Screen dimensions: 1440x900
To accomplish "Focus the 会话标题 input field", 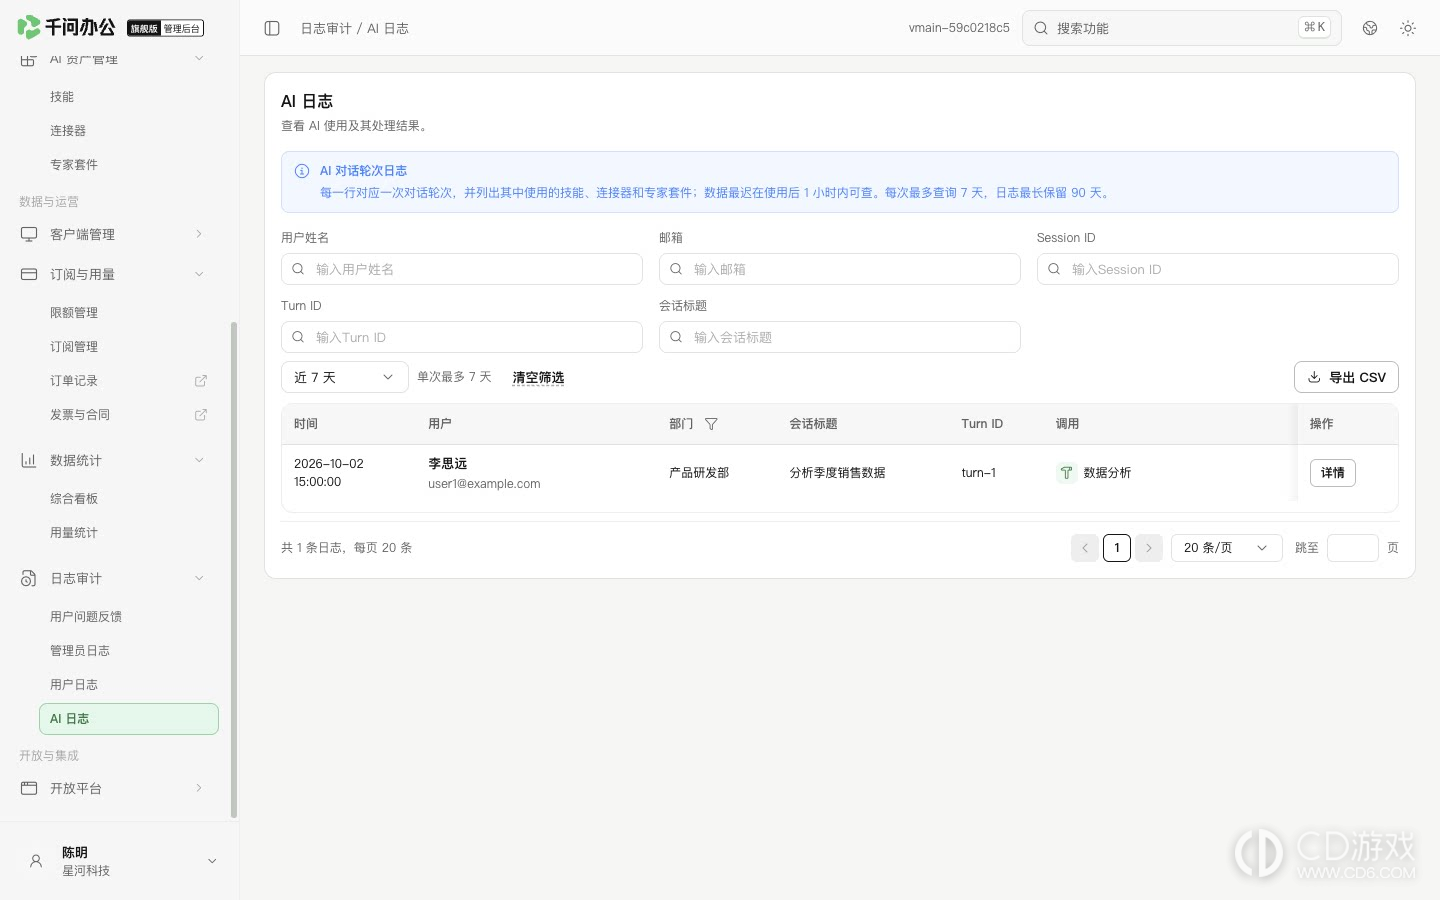I will 840,337.
